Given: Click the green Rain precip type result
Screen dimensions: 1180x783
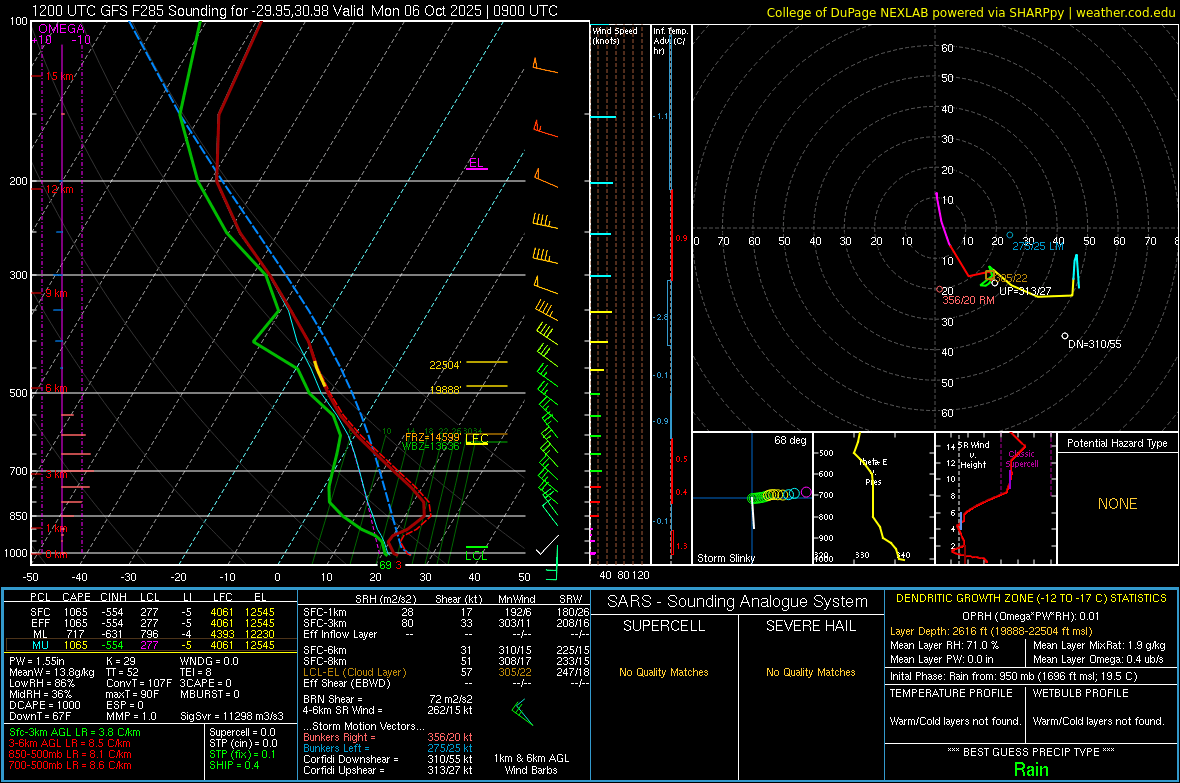Looking at the screenshot, I should (x=1031, y=769).
